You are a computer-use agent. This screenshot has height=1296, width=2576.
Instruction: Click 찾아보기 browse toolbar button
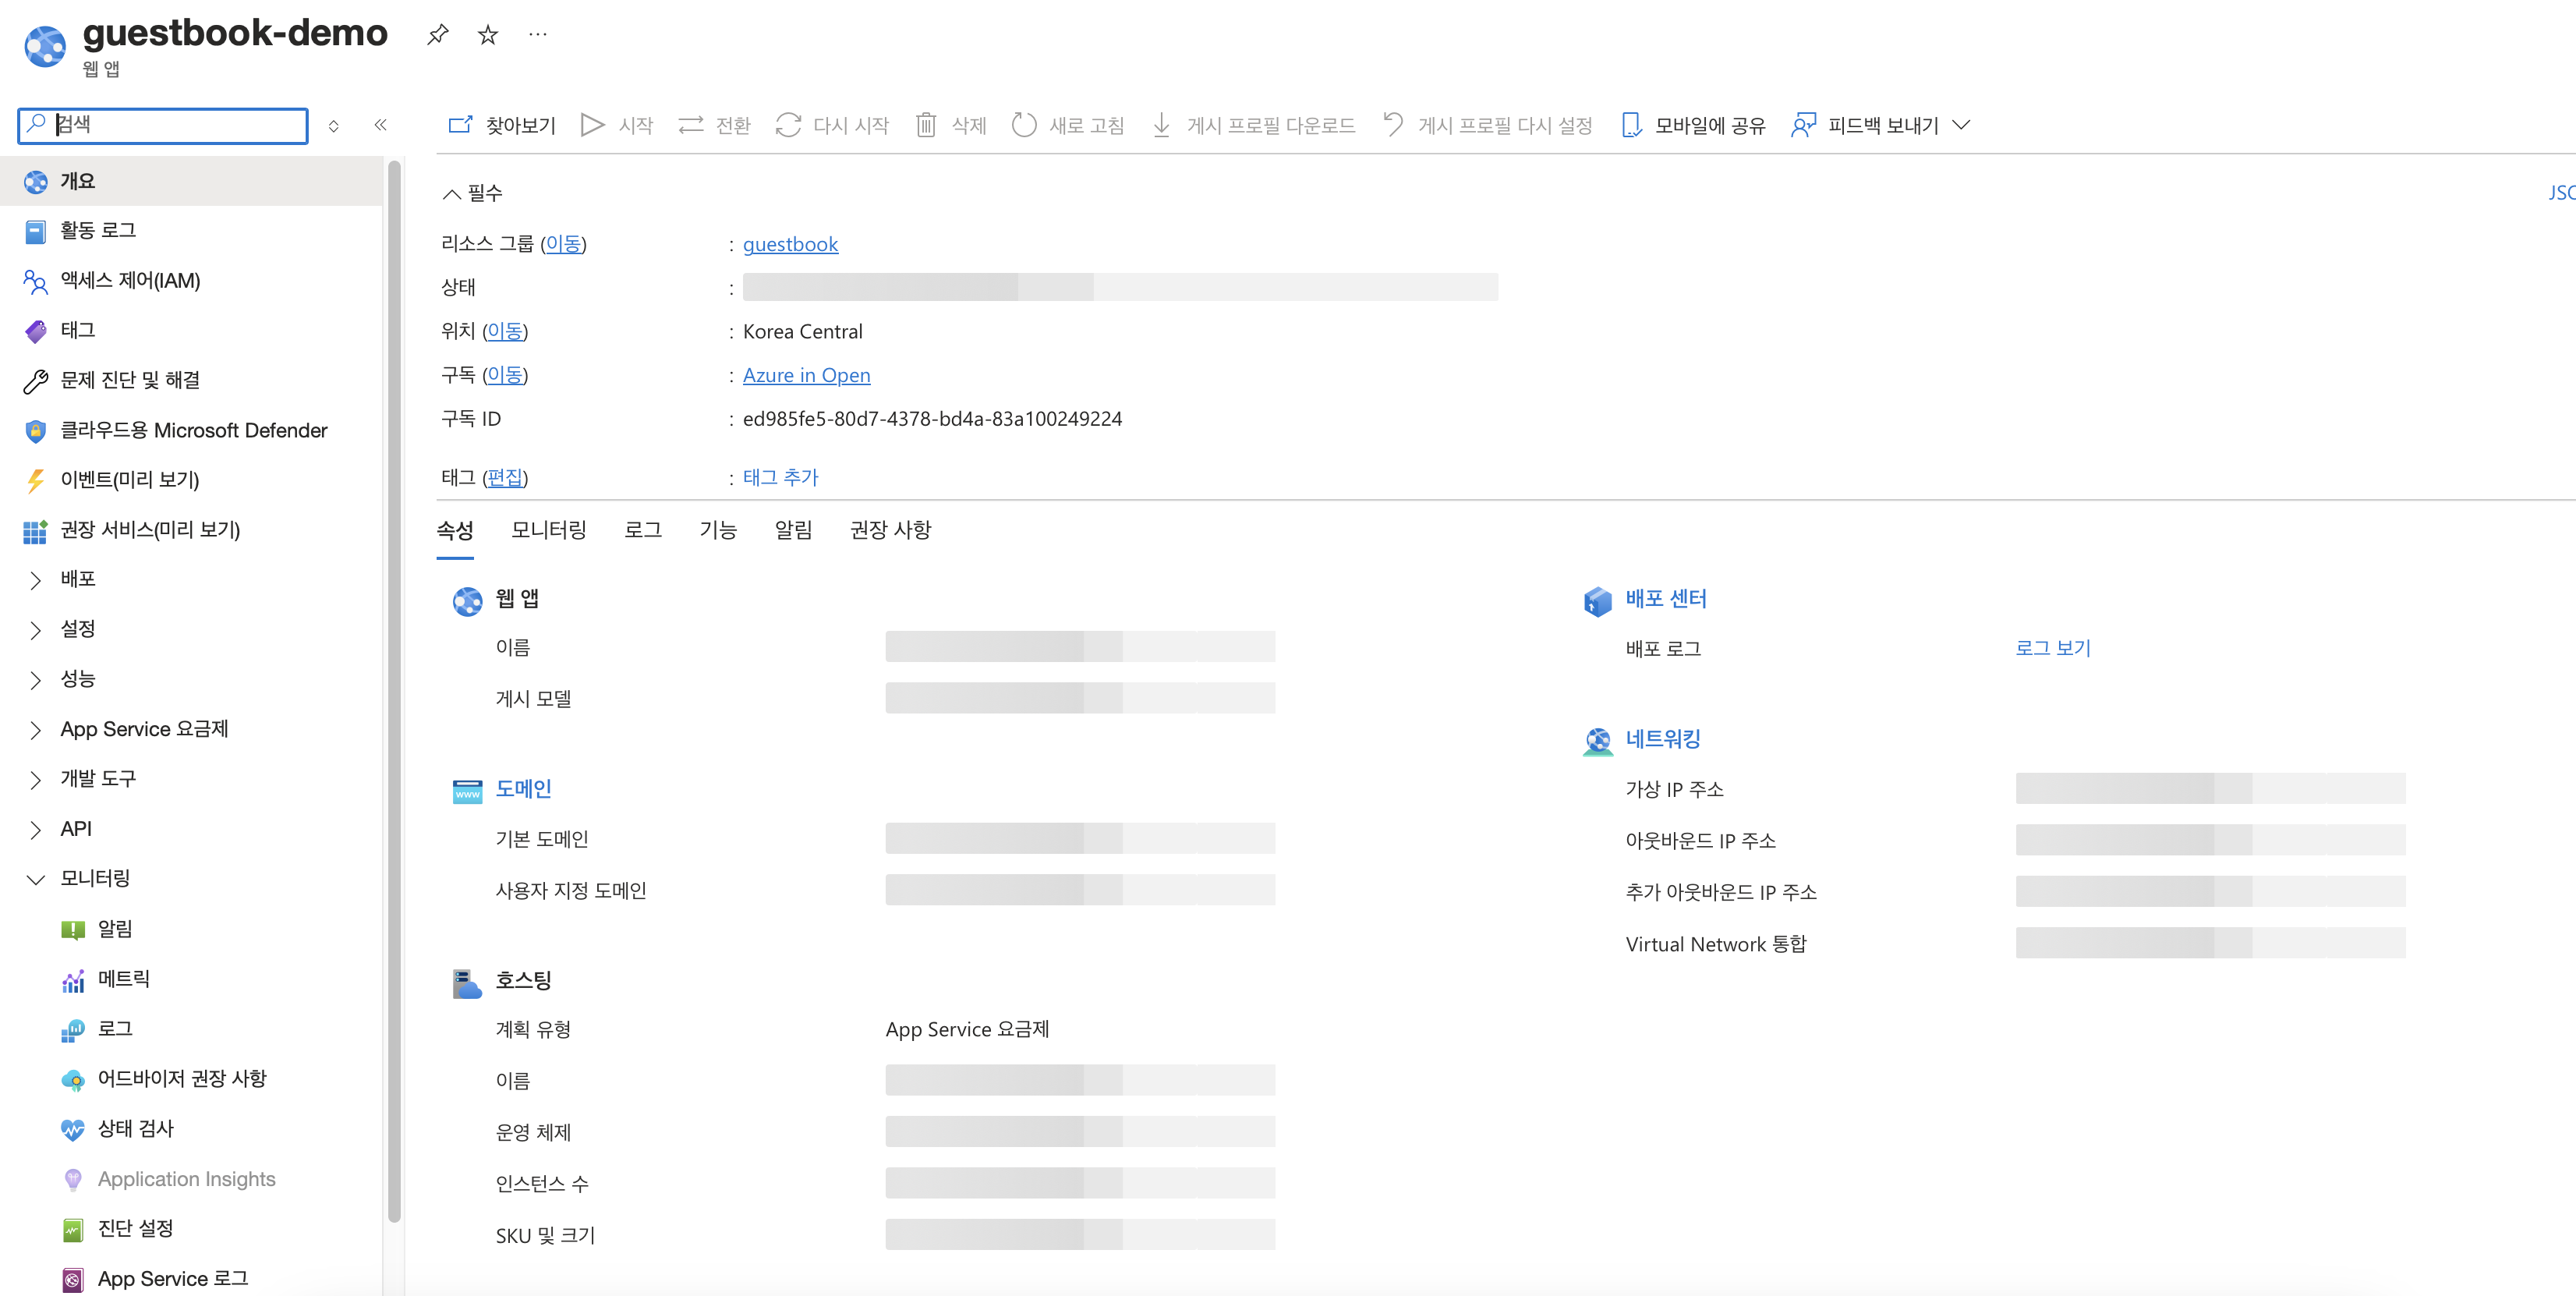tap(502, 125)
